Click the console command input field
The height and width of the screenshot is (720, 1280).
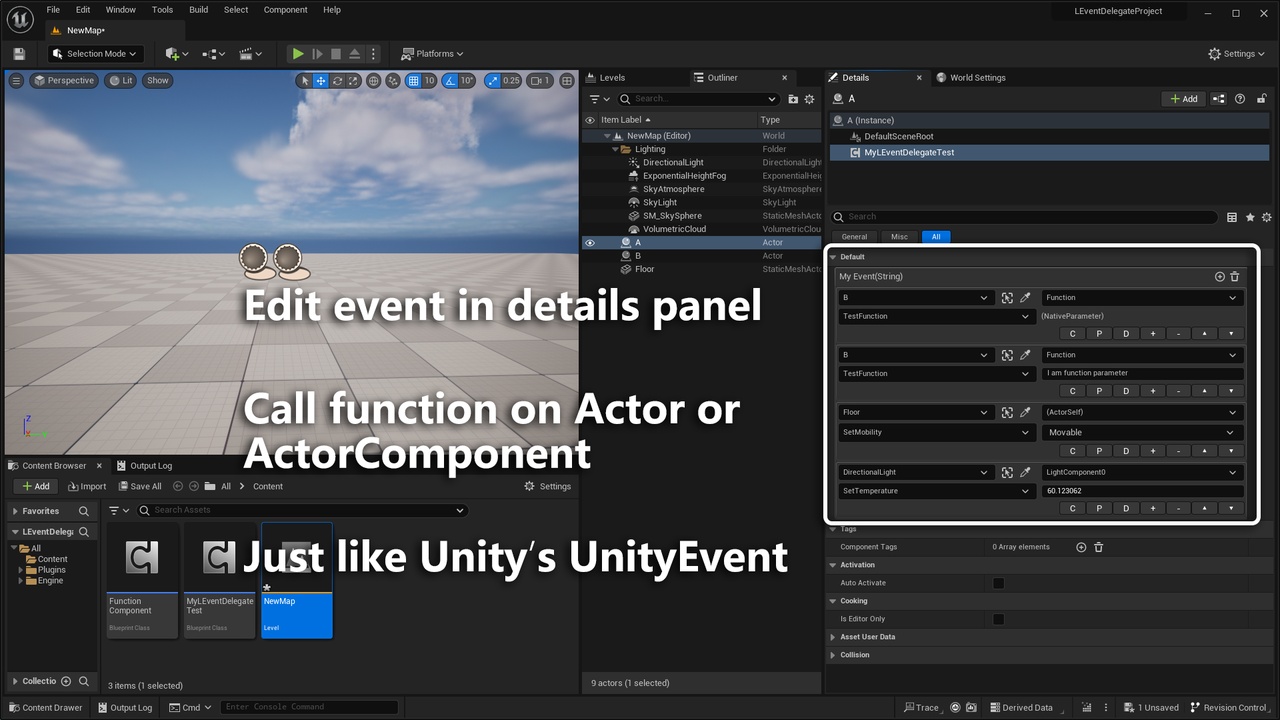coord(309,707)
